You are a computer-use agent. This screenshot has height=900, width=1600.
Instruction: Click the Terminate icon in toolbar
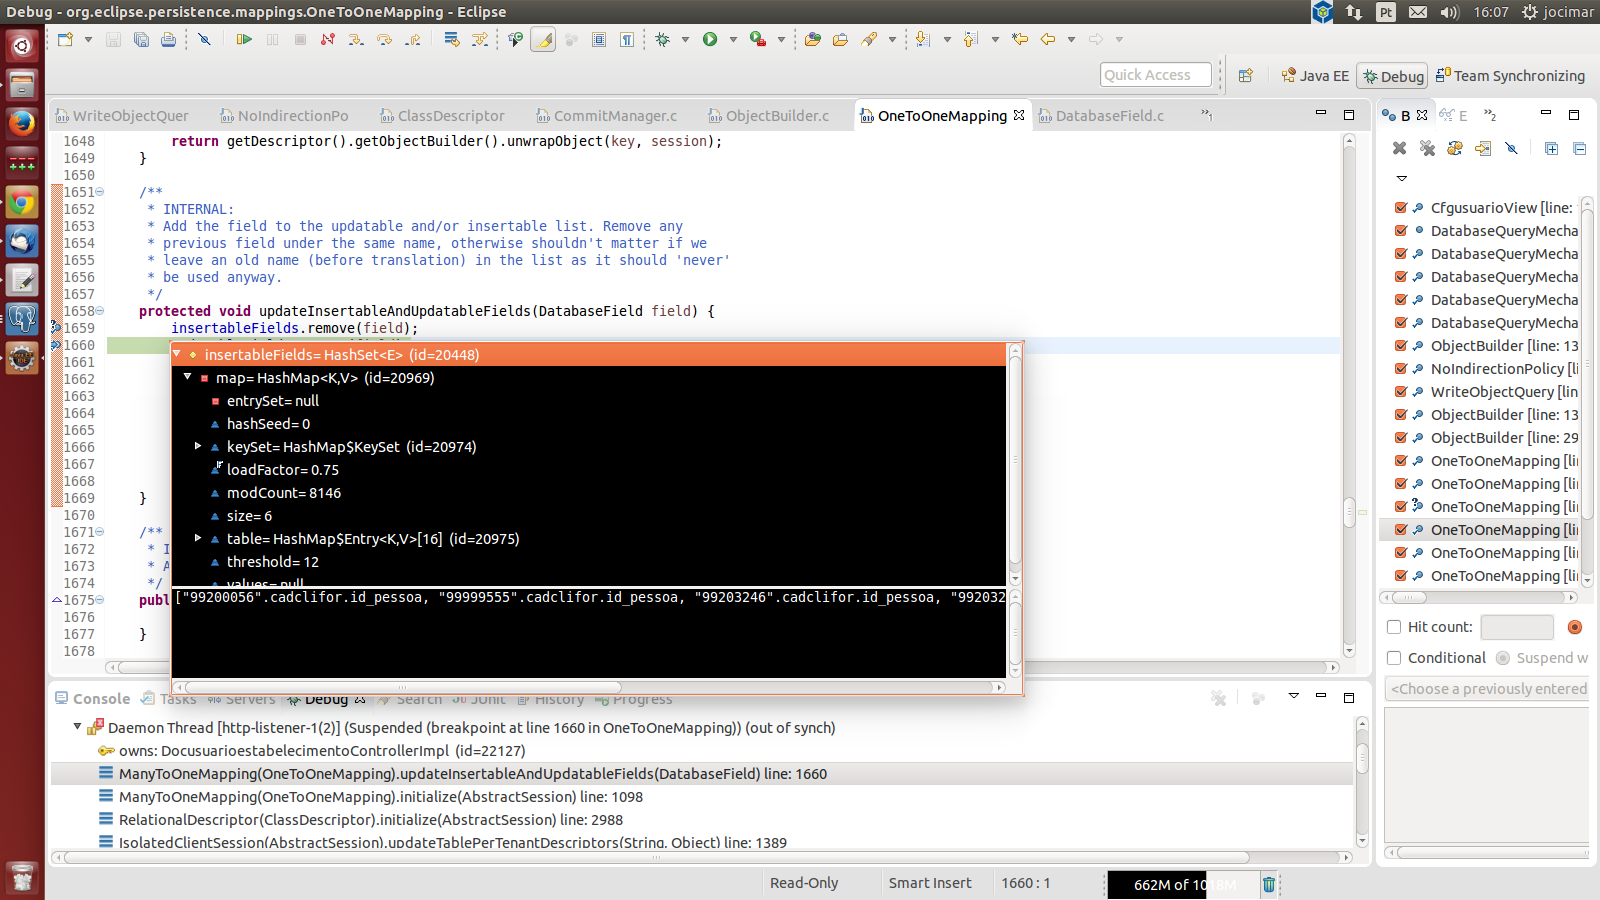point(300,40)
